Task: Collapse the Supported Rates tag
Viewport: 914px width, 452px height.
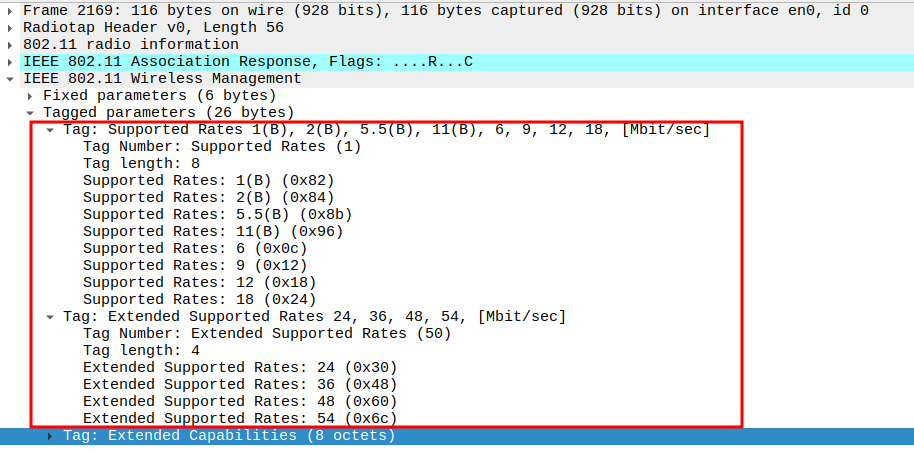Action: click(50, 130)
